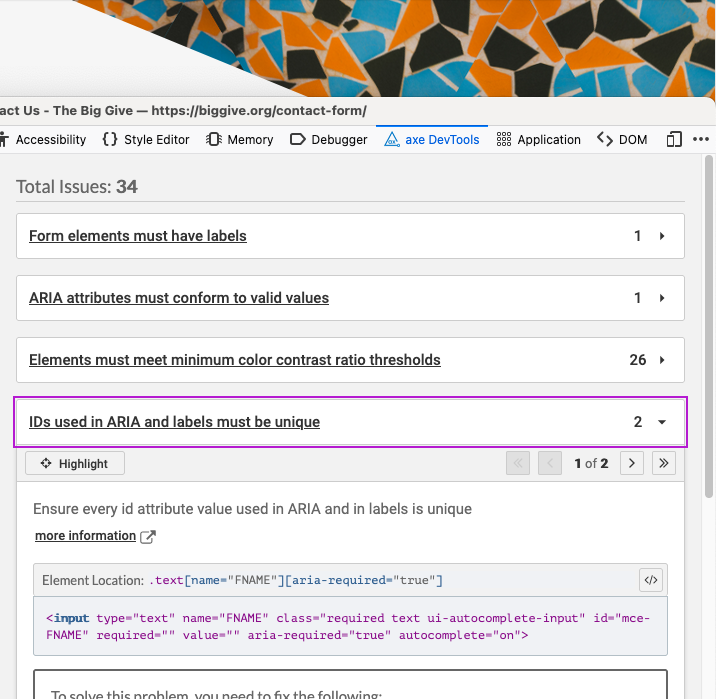The height and width of the screenshot is (699, 716).
Task: Click the input element HTML snippet
Action: pyautogui.click(x=350, y=626)
